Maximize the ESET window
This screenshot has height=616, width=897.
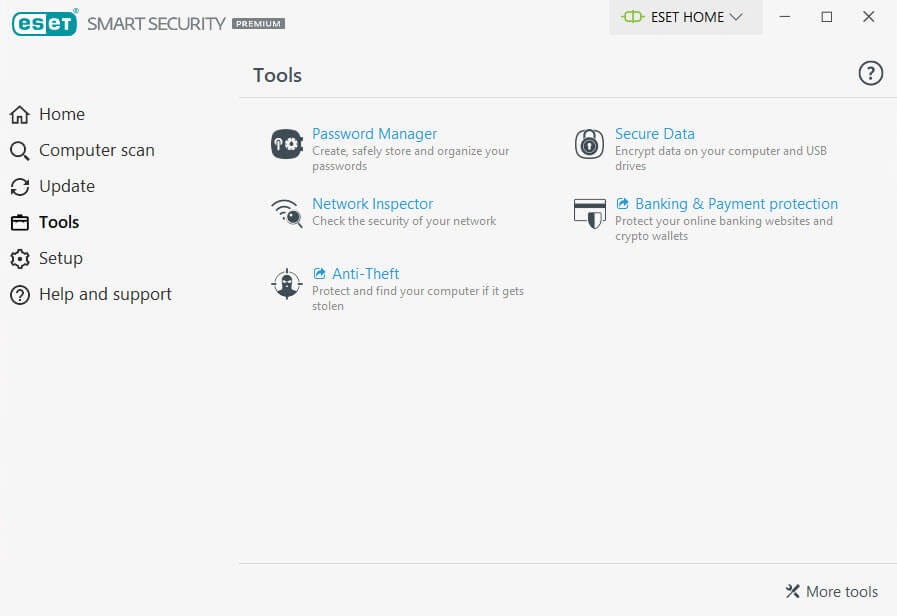827,17
